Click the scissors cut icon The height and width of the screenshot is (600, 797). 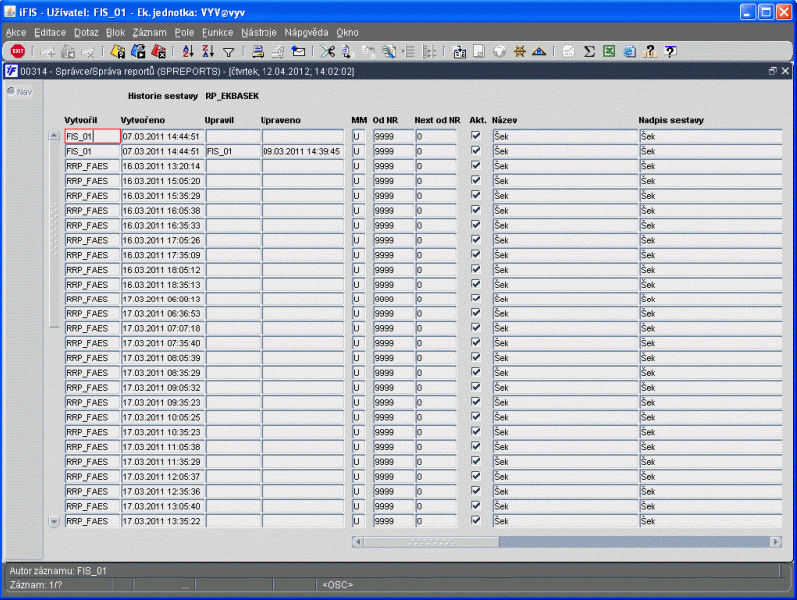tap(328, 51)
